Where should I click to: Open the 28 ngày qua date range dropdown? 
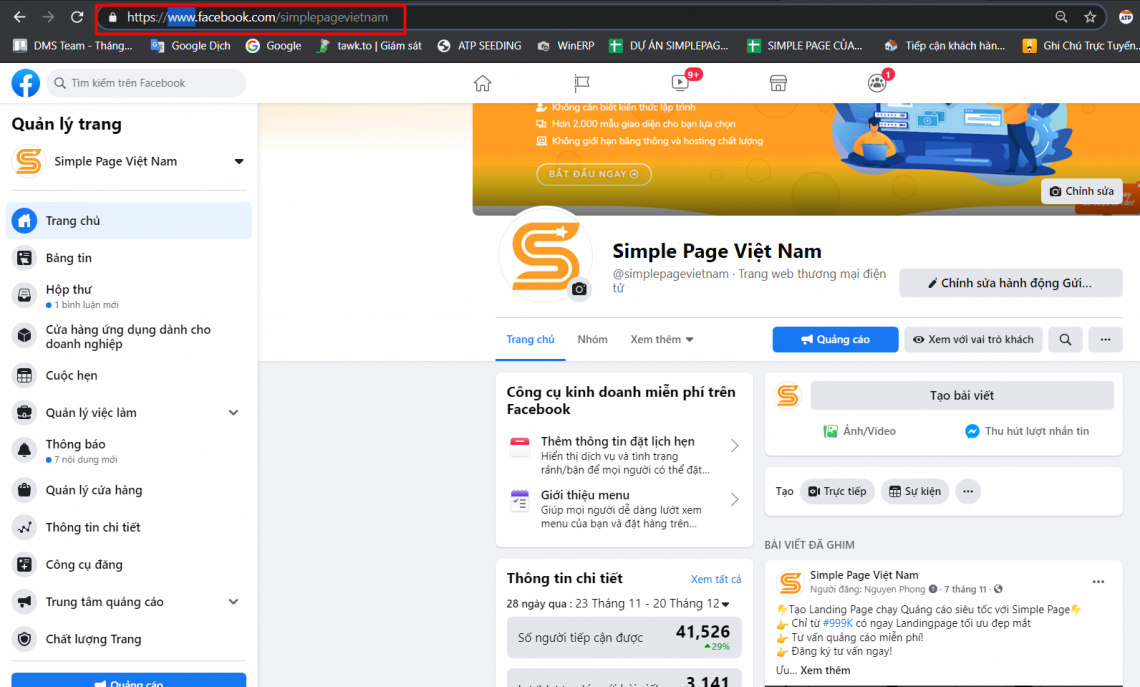(618, 604)
